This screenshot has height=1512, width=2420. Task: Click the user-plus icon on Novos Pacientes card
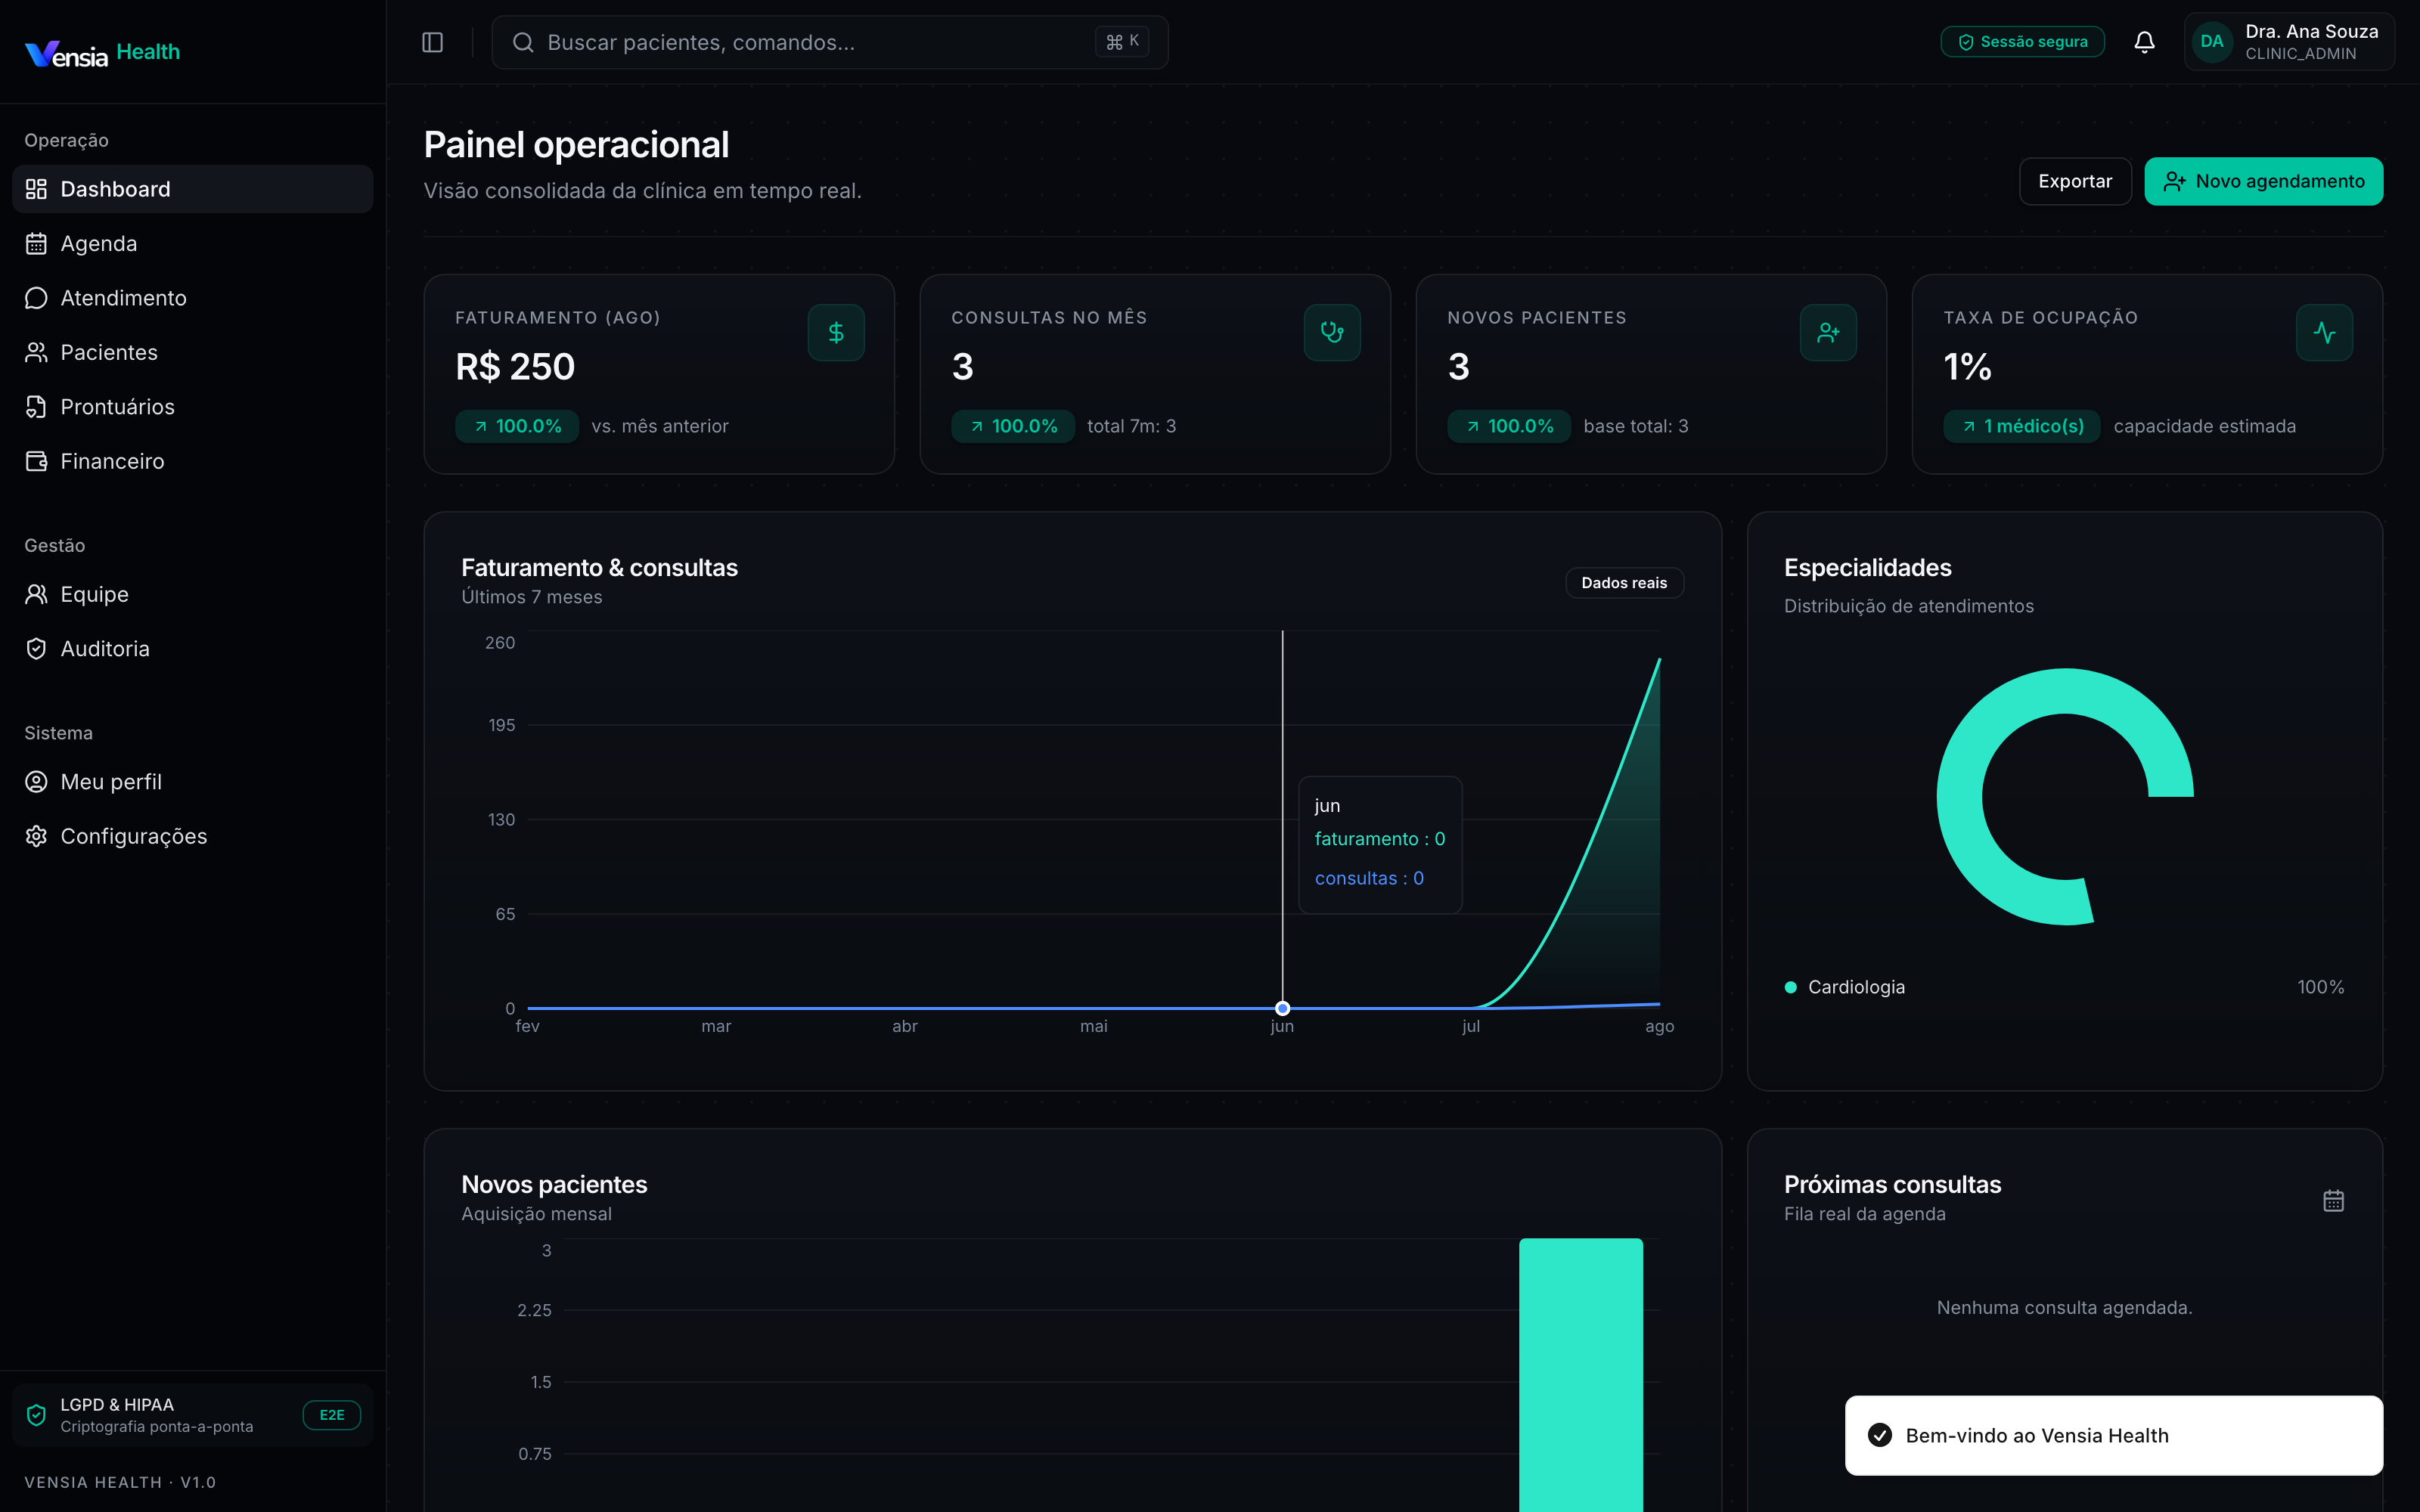[1828, 332]
